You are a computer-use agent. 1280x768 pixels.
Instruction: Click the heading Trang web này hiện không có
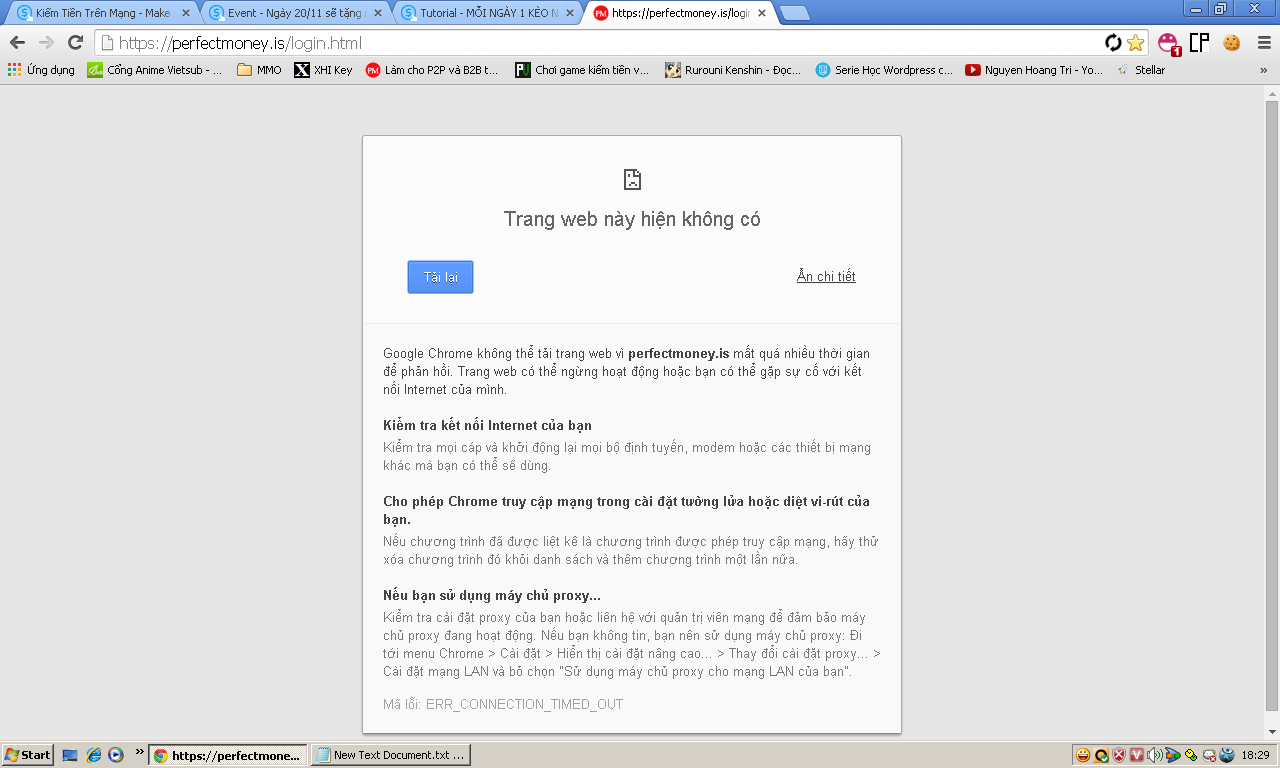pyautogui.click(x=632, y=219)
